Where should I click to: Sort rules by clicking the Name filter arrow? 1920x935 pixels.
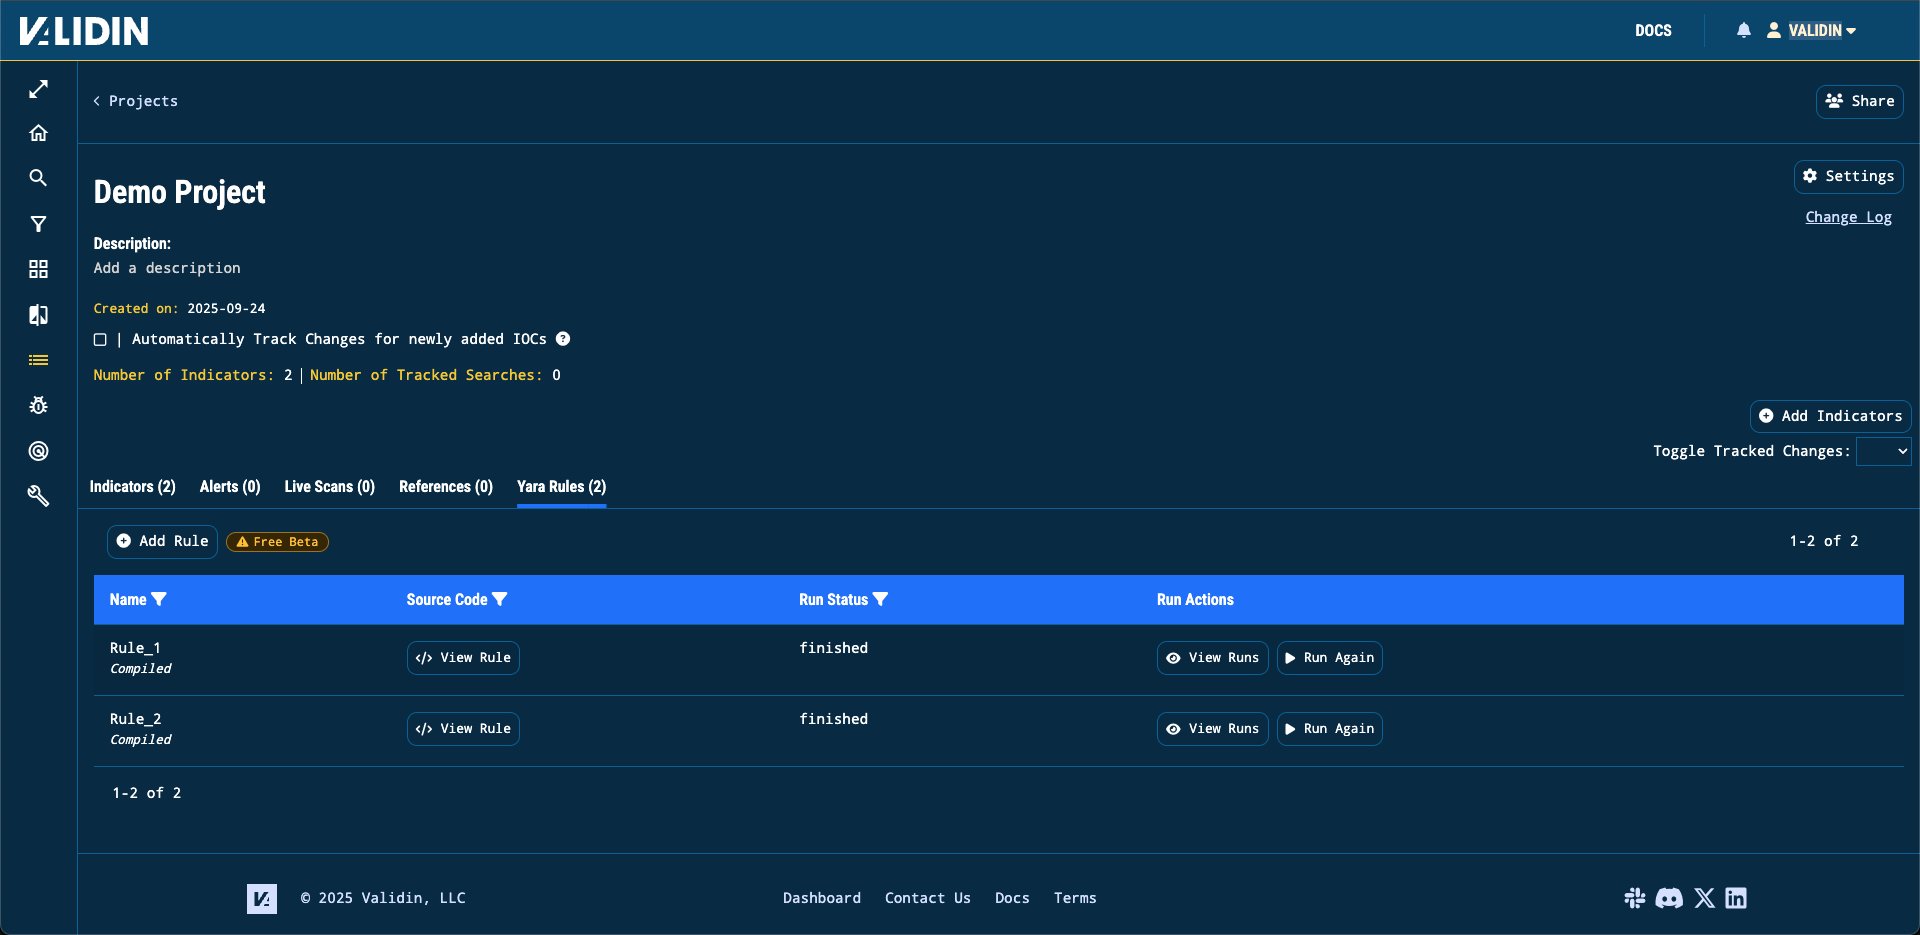tap(160, 599)
